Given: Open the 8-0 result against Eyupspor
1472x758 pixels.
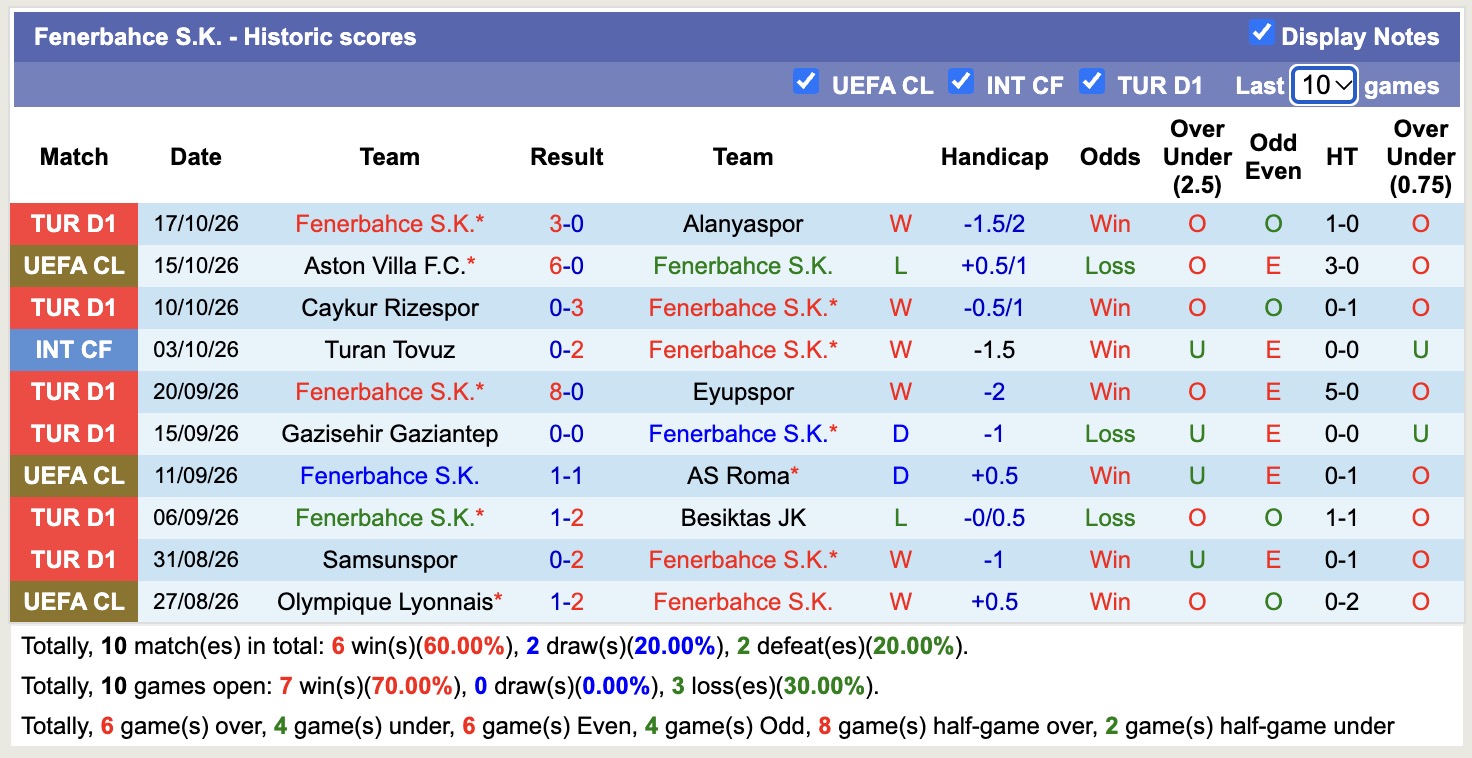Looking at the screenshot, I should [566, 392].
